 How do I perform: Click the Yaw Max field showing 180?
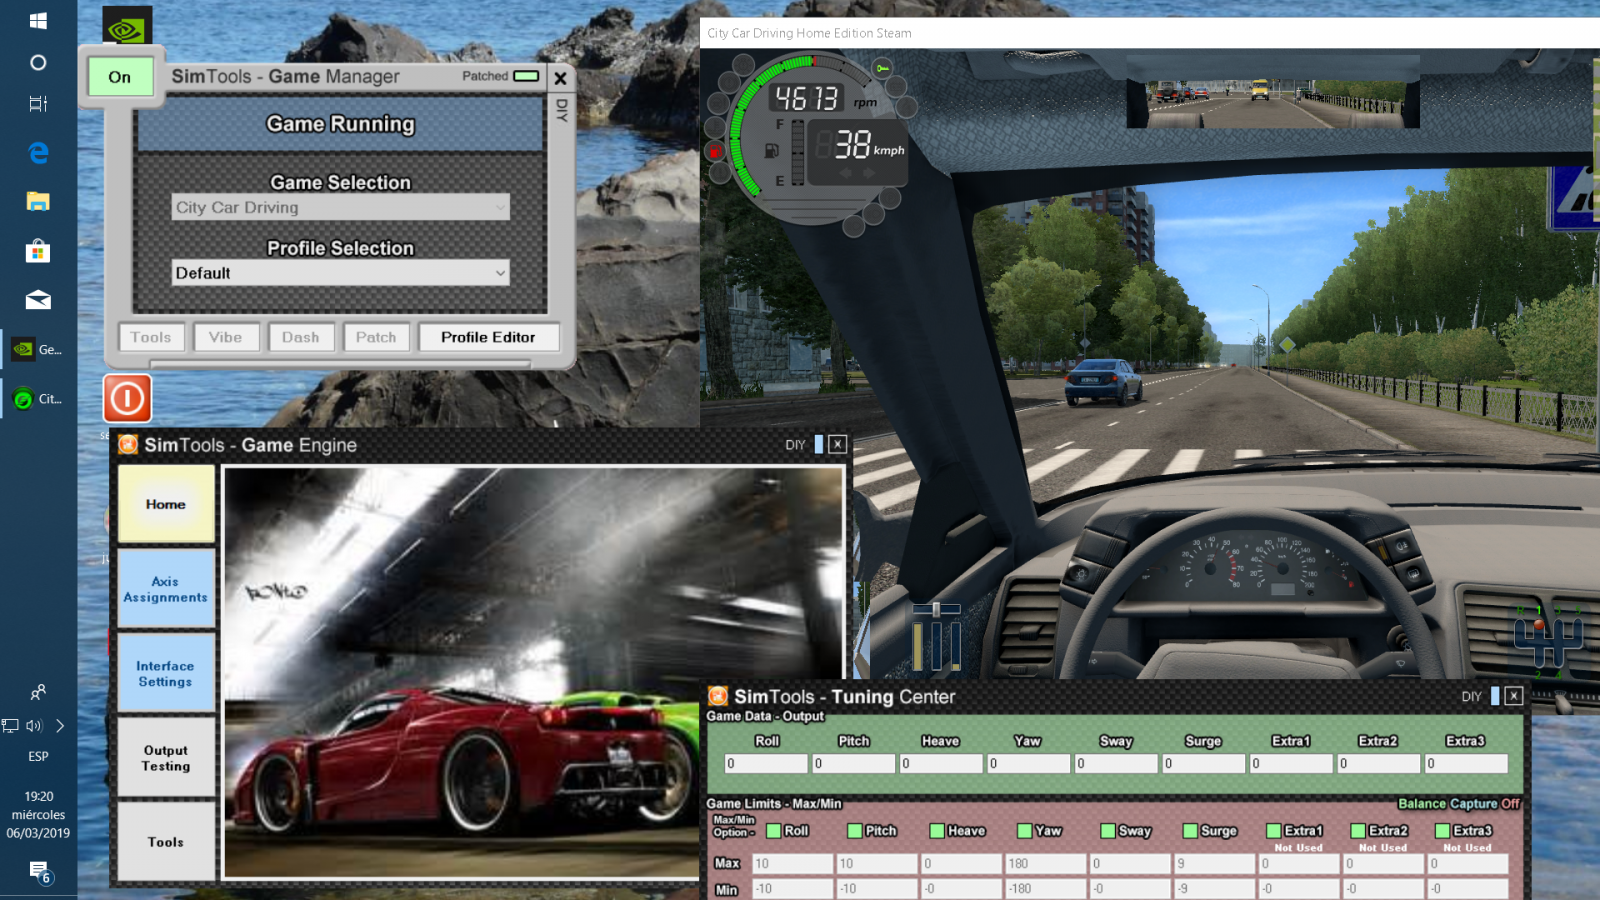point(1045,863)
